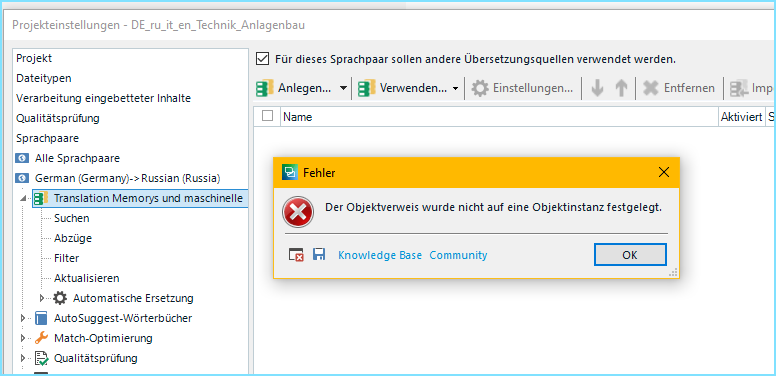Select Automatische Ersetzung tree entry
This screenshot has width=776, height=376.
click(133, 298)
